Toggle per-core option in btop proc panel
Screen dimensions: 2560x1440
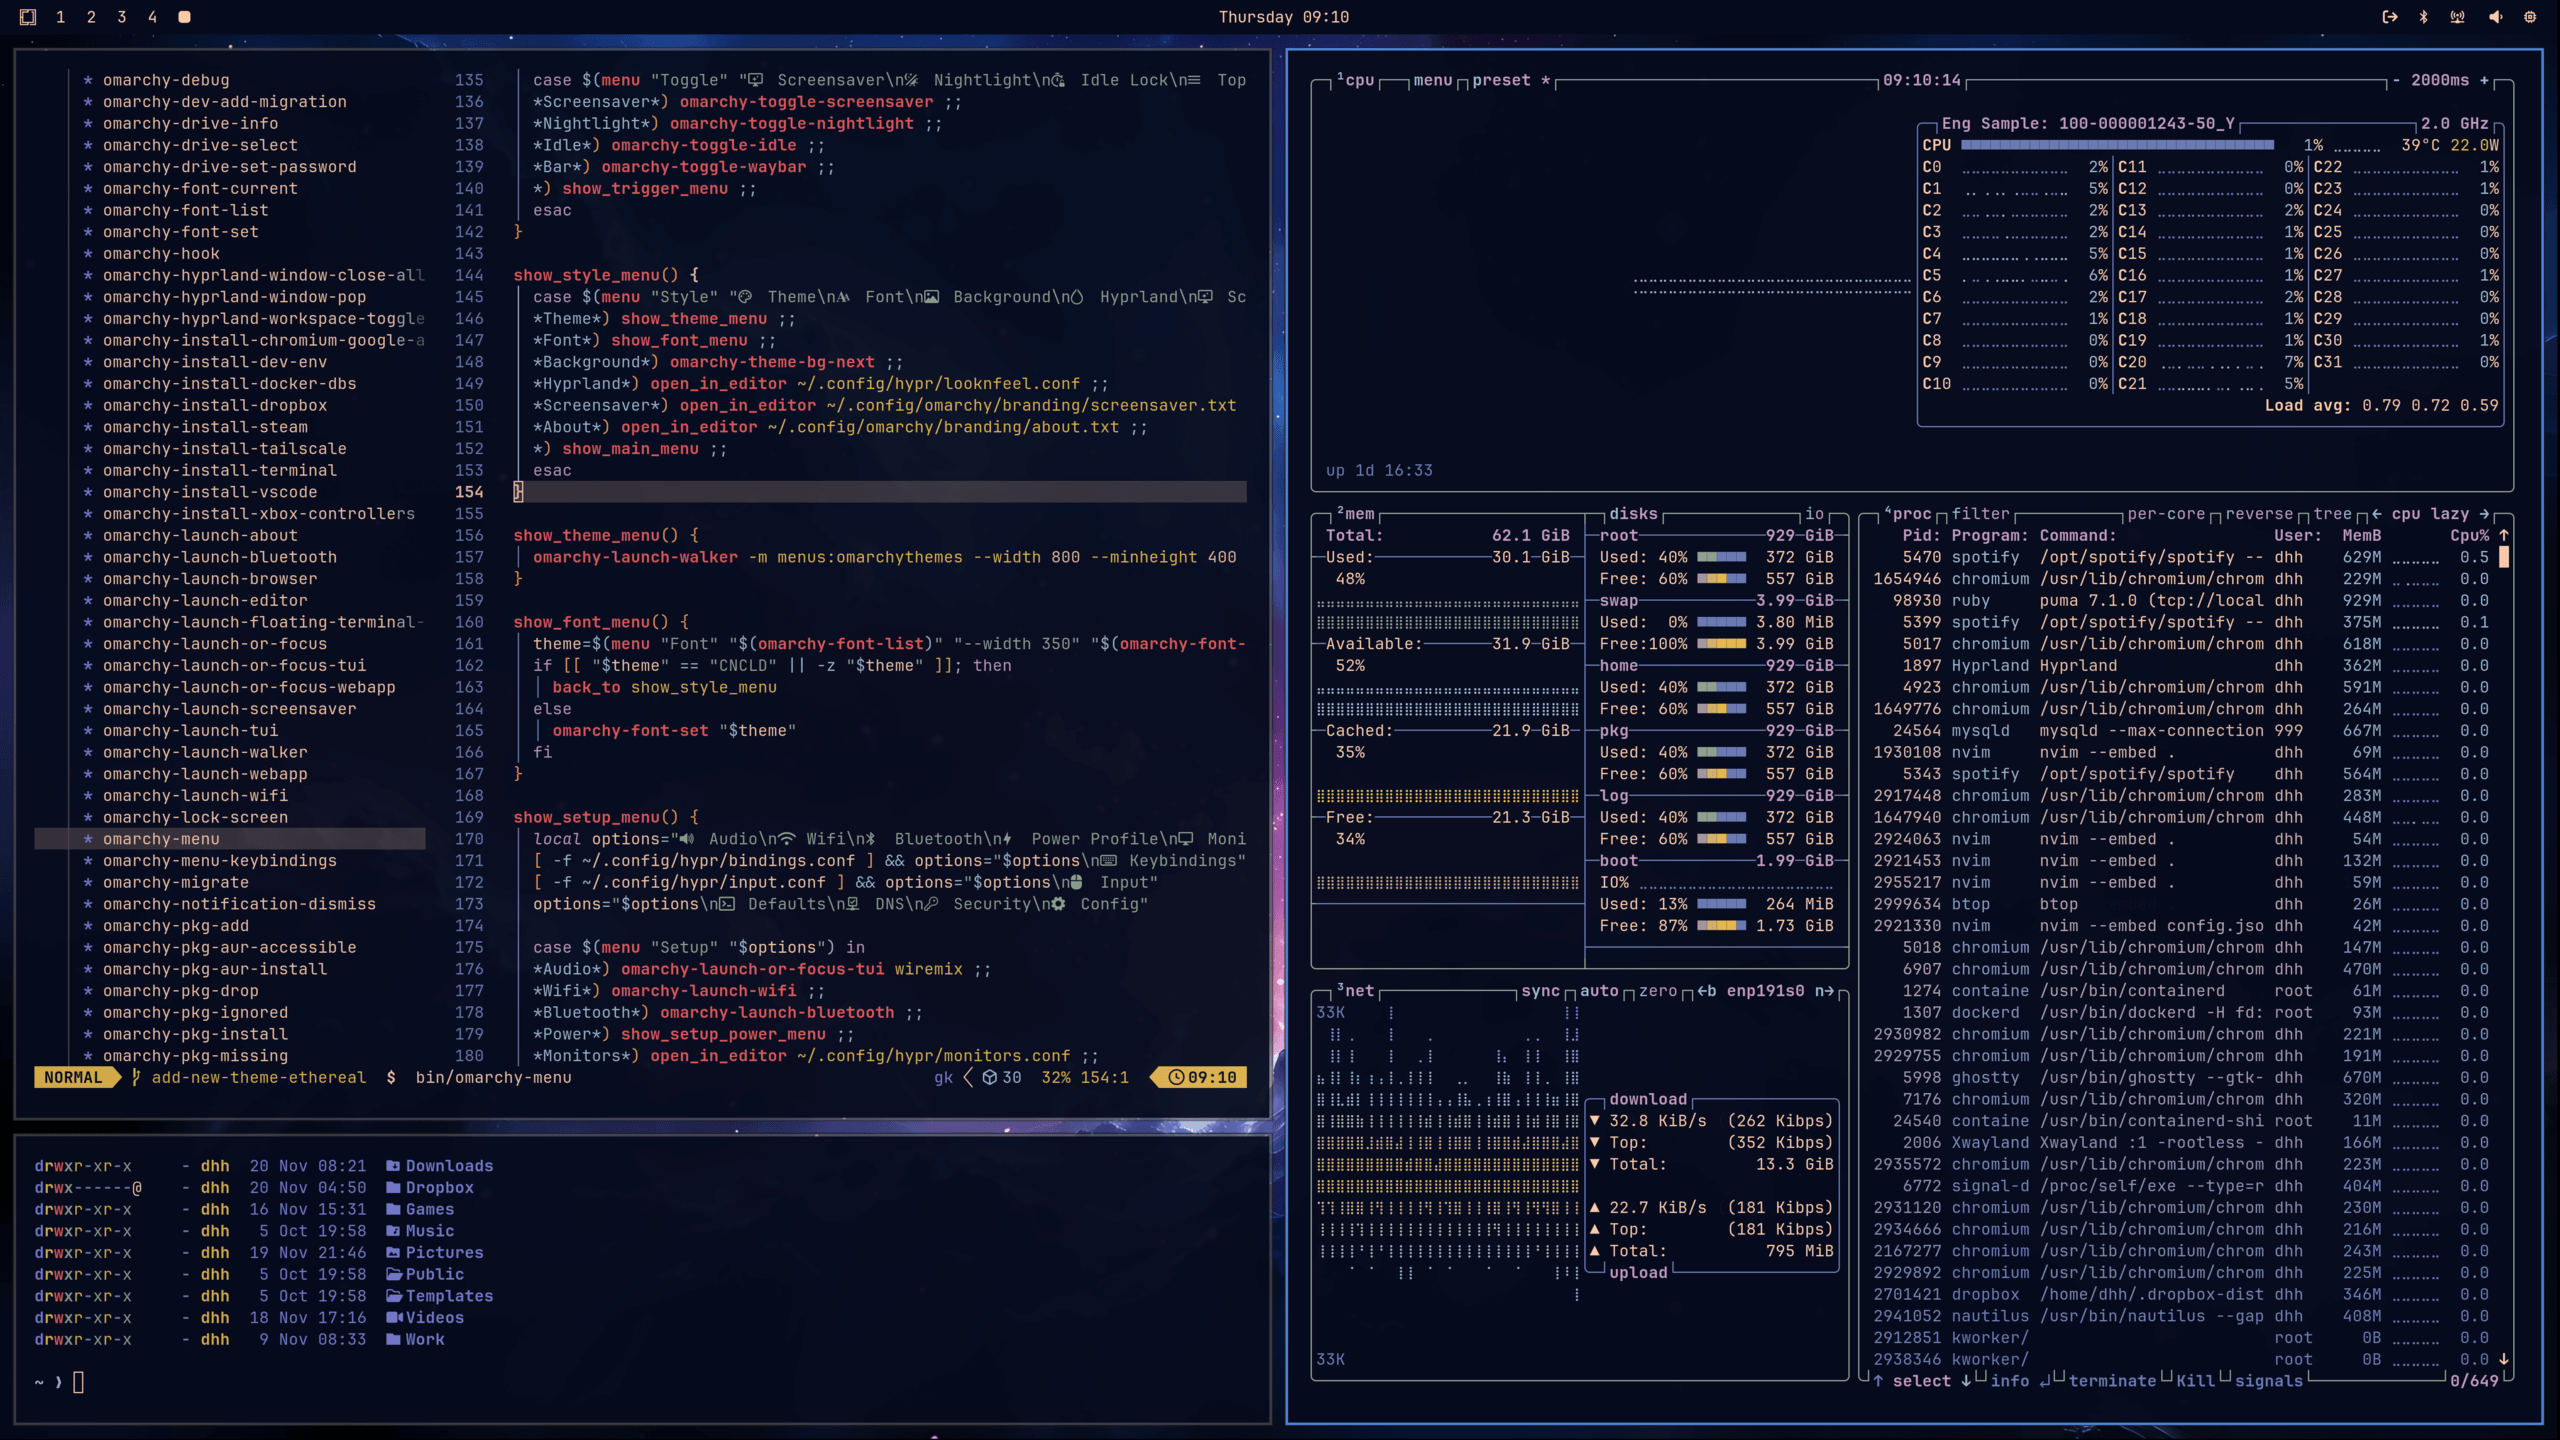[x=2165, y=514]
